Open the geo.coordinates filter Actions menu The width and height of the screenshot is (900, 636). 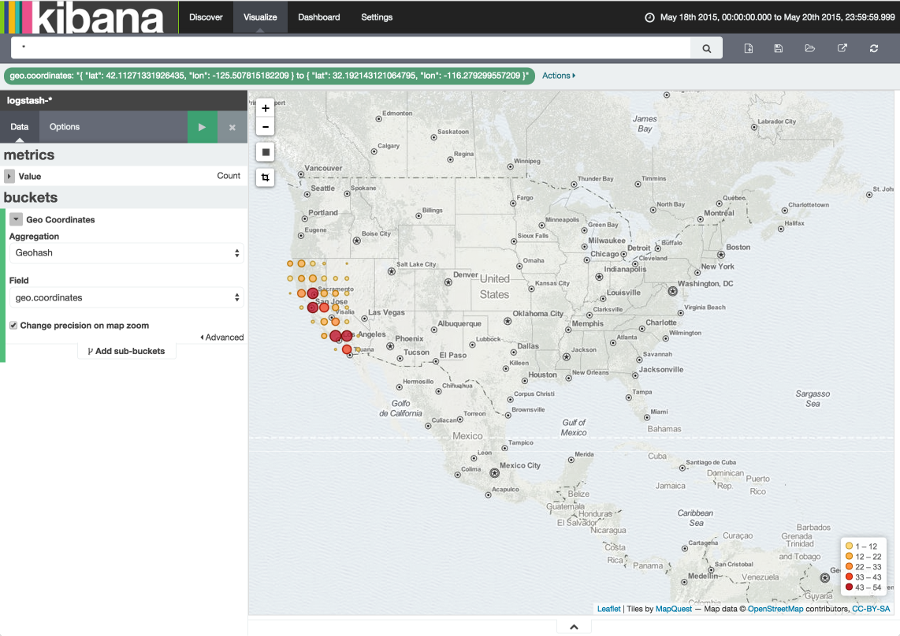click(x=558, y=74)
